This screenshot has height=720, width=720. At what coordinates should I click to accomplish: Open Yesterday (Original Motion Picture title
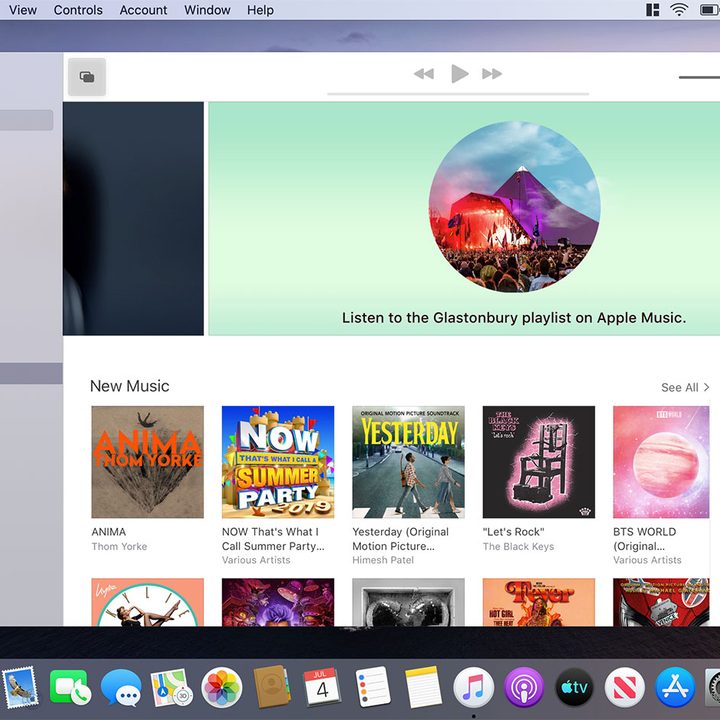tap(400, 539)
